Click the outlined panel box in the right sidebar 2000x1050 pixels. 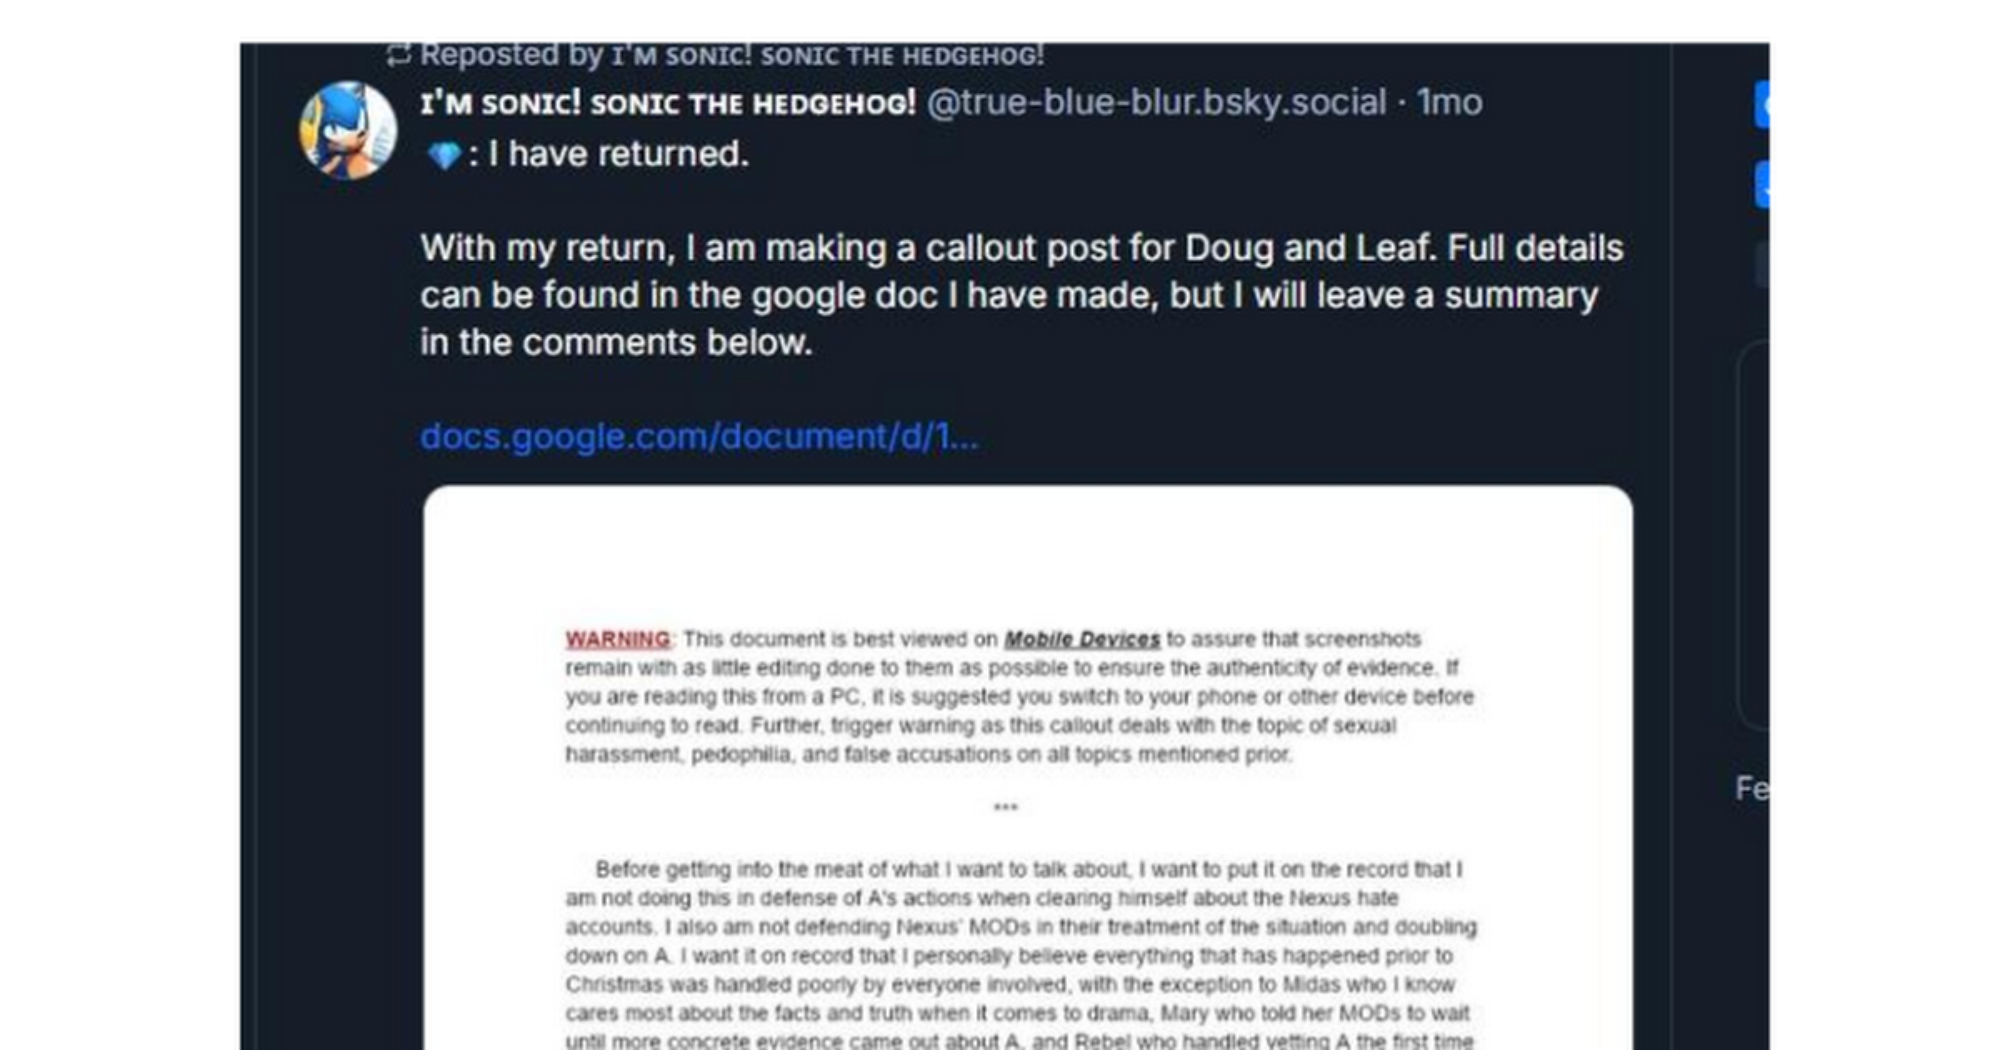click(x=1754, y=536)
